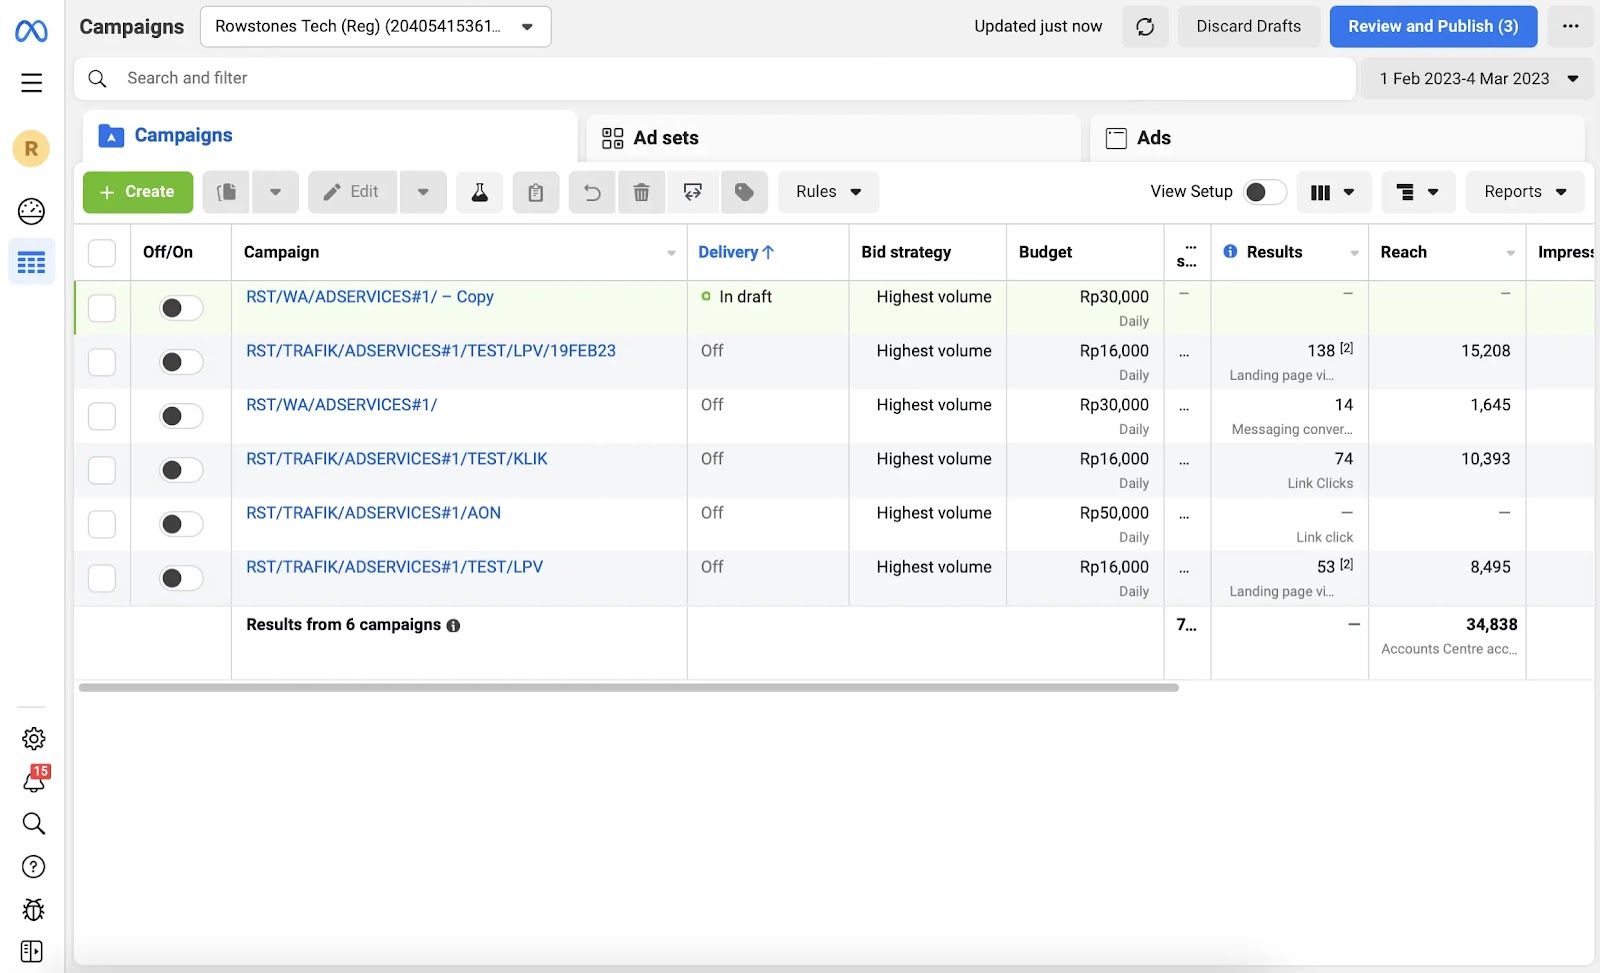Click the refresh icon beside Updated just now
This screenshot has height=973, width=1600.
click(1145, 27)
